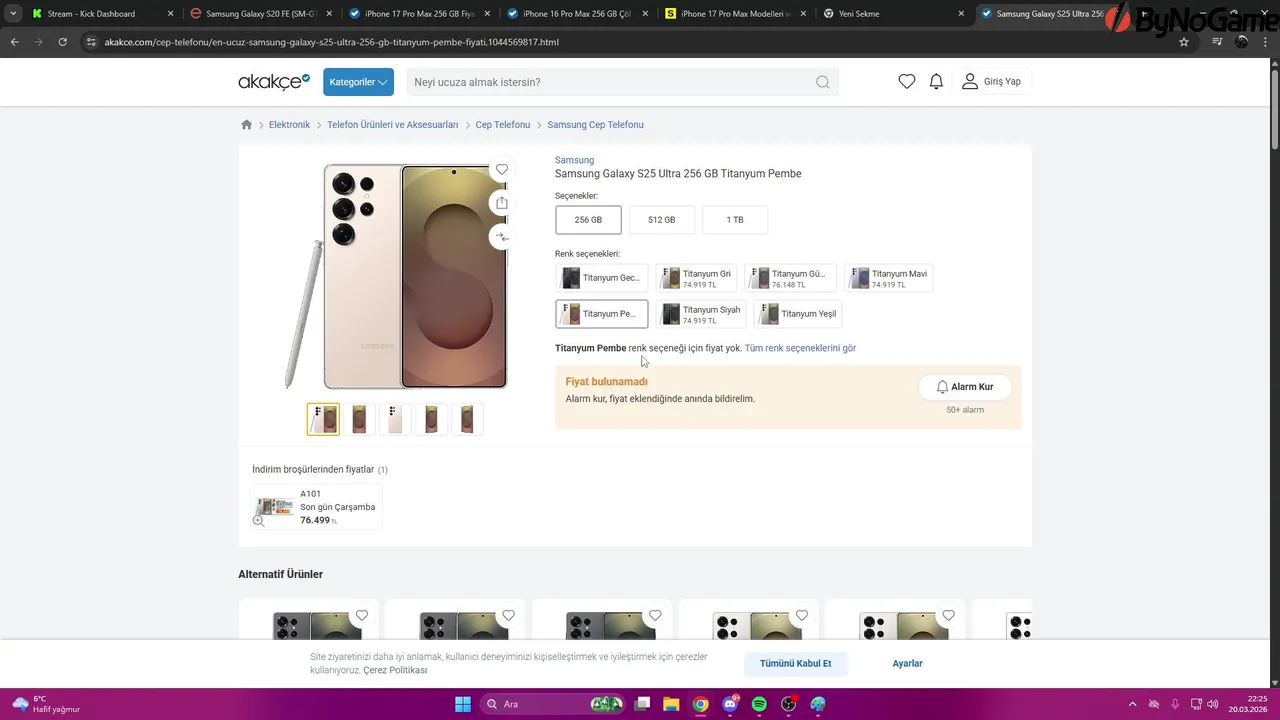Select the 256 GB storage option
Screen dimensions: 1280x720
[x=588, y=220]
